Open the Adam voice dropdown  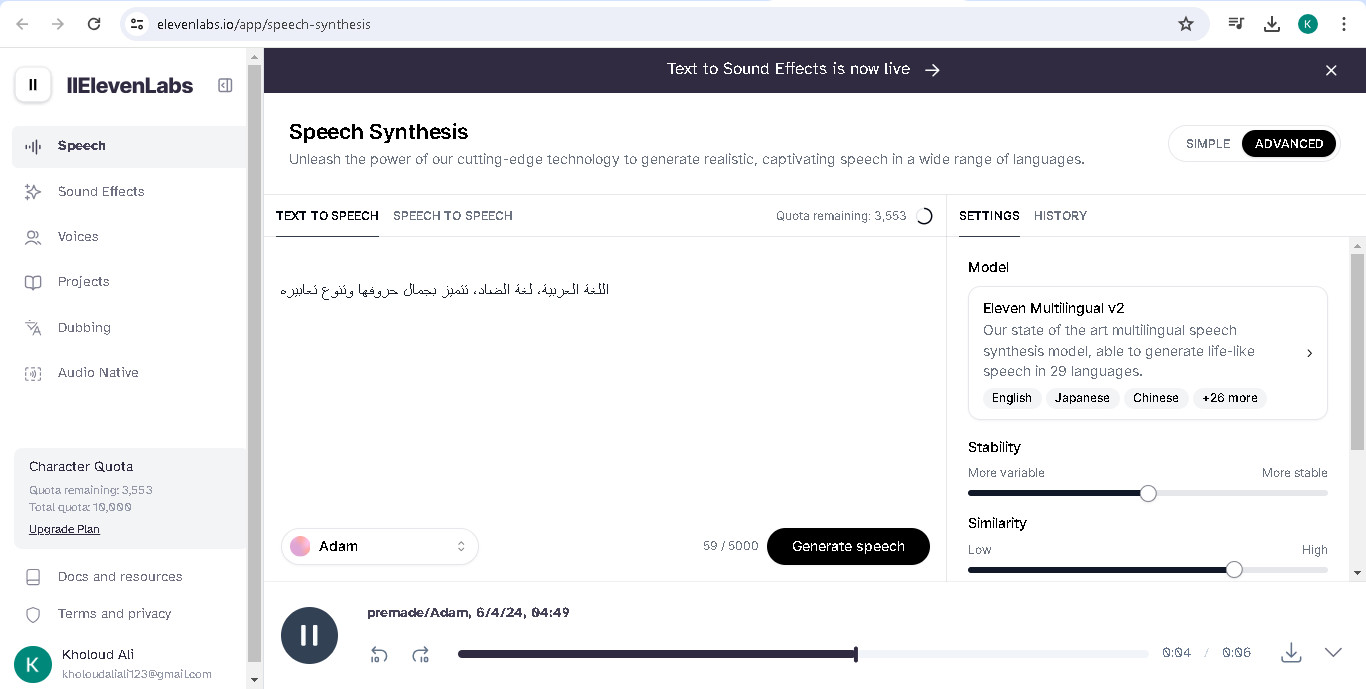pyautogui.click(x=380, y=546)
